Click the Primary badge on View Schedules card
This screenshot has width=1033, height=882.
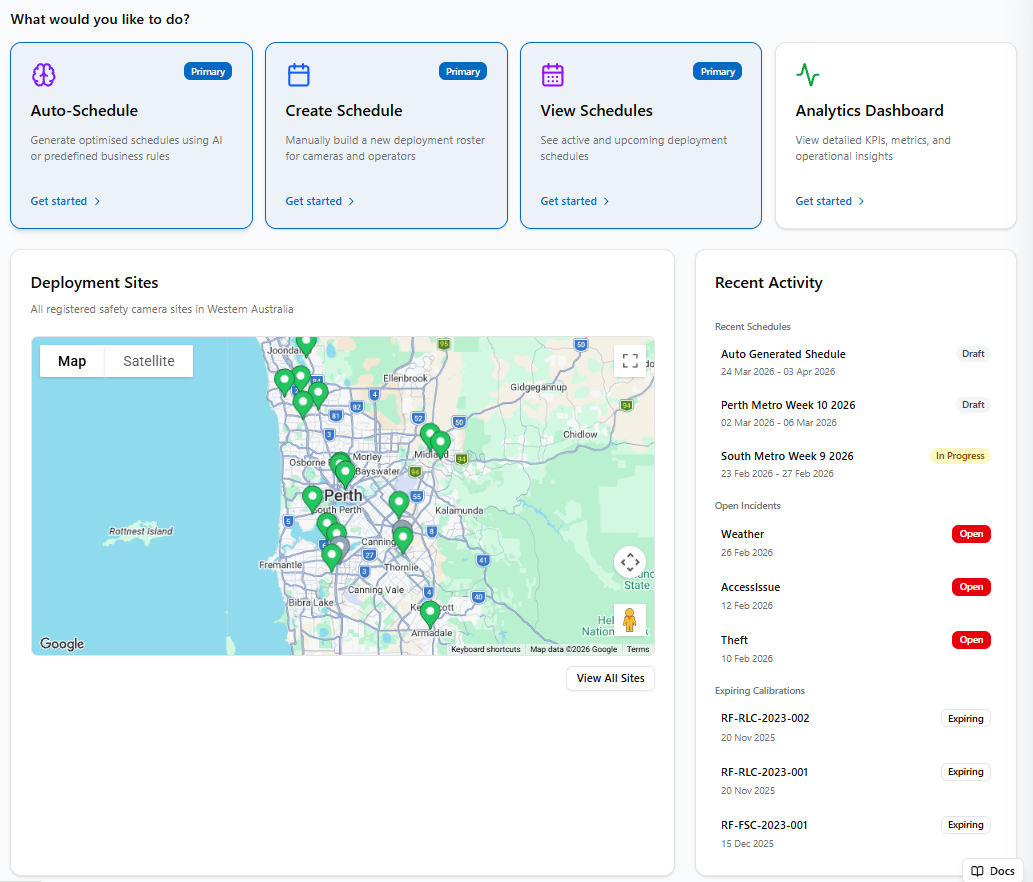tap(717, 72)
